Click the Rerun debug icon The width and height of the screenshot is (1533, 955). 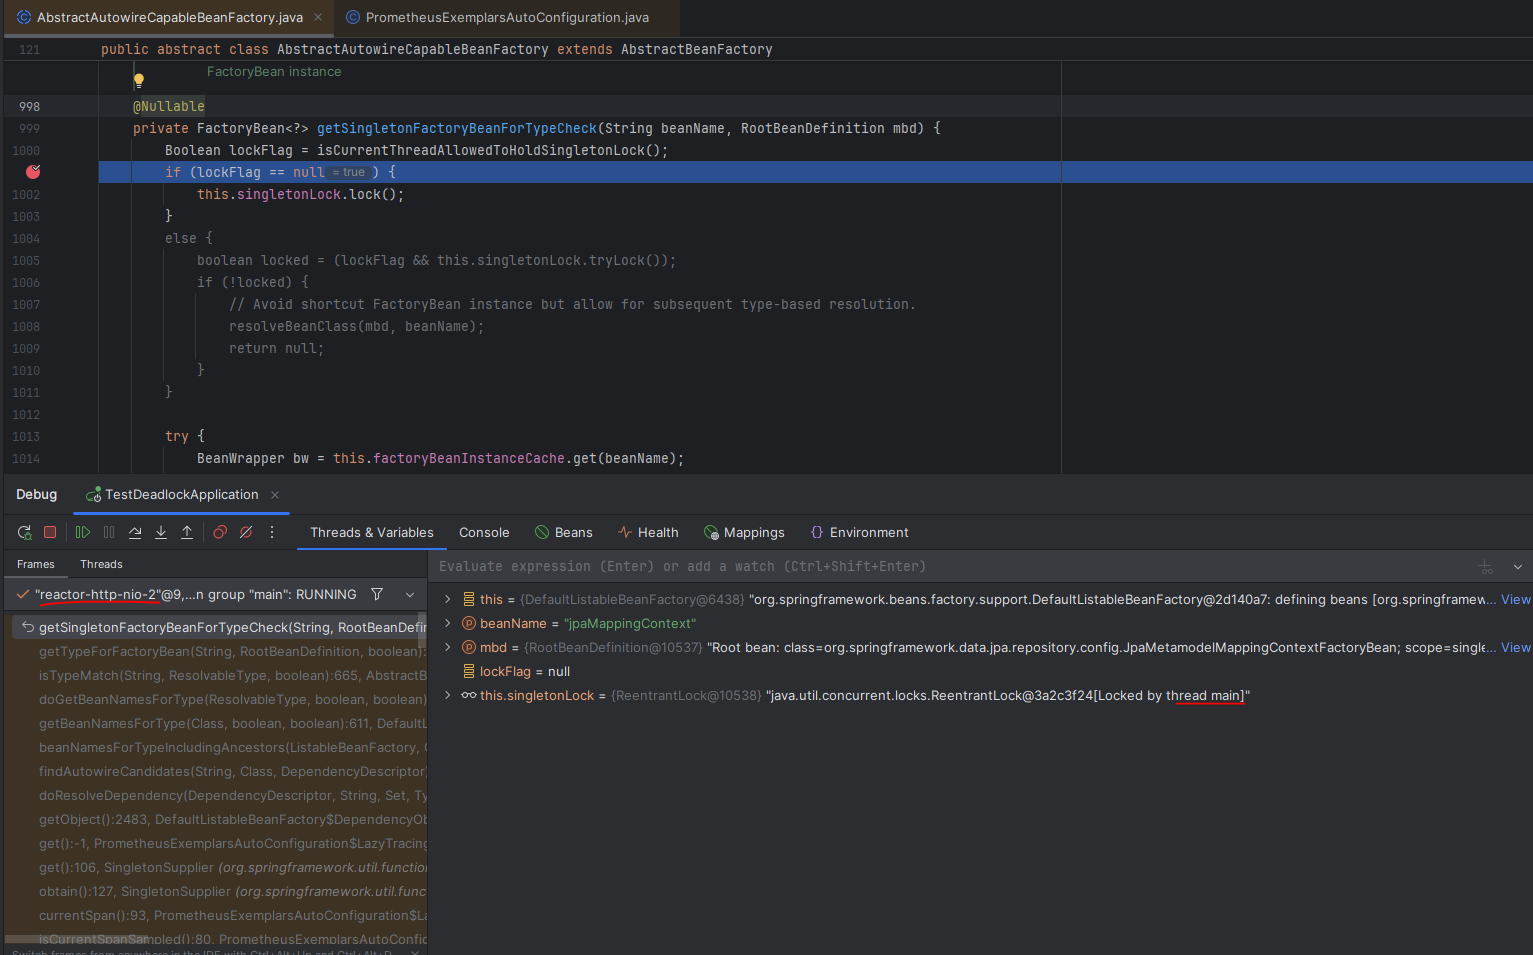24,533
